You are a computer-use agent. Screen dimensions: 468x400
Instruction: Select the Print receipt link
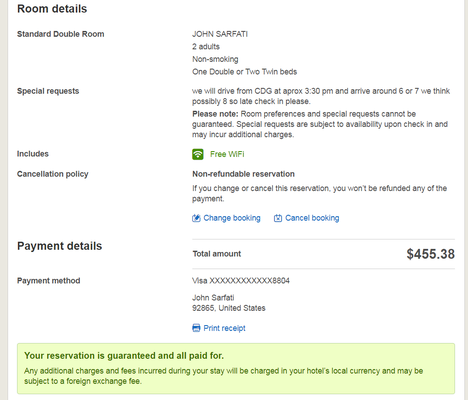point(224,328)
